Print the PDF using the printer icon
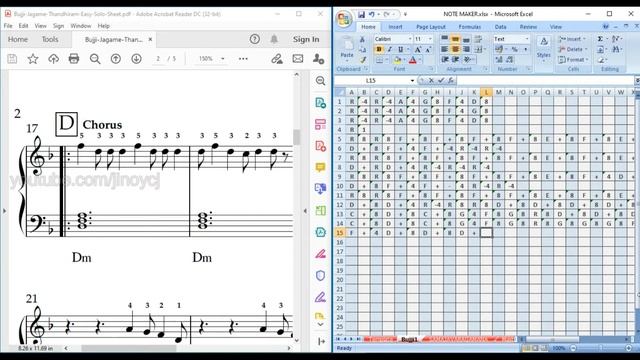This screenshot has height=360, width=640. (x=74, y=59)
